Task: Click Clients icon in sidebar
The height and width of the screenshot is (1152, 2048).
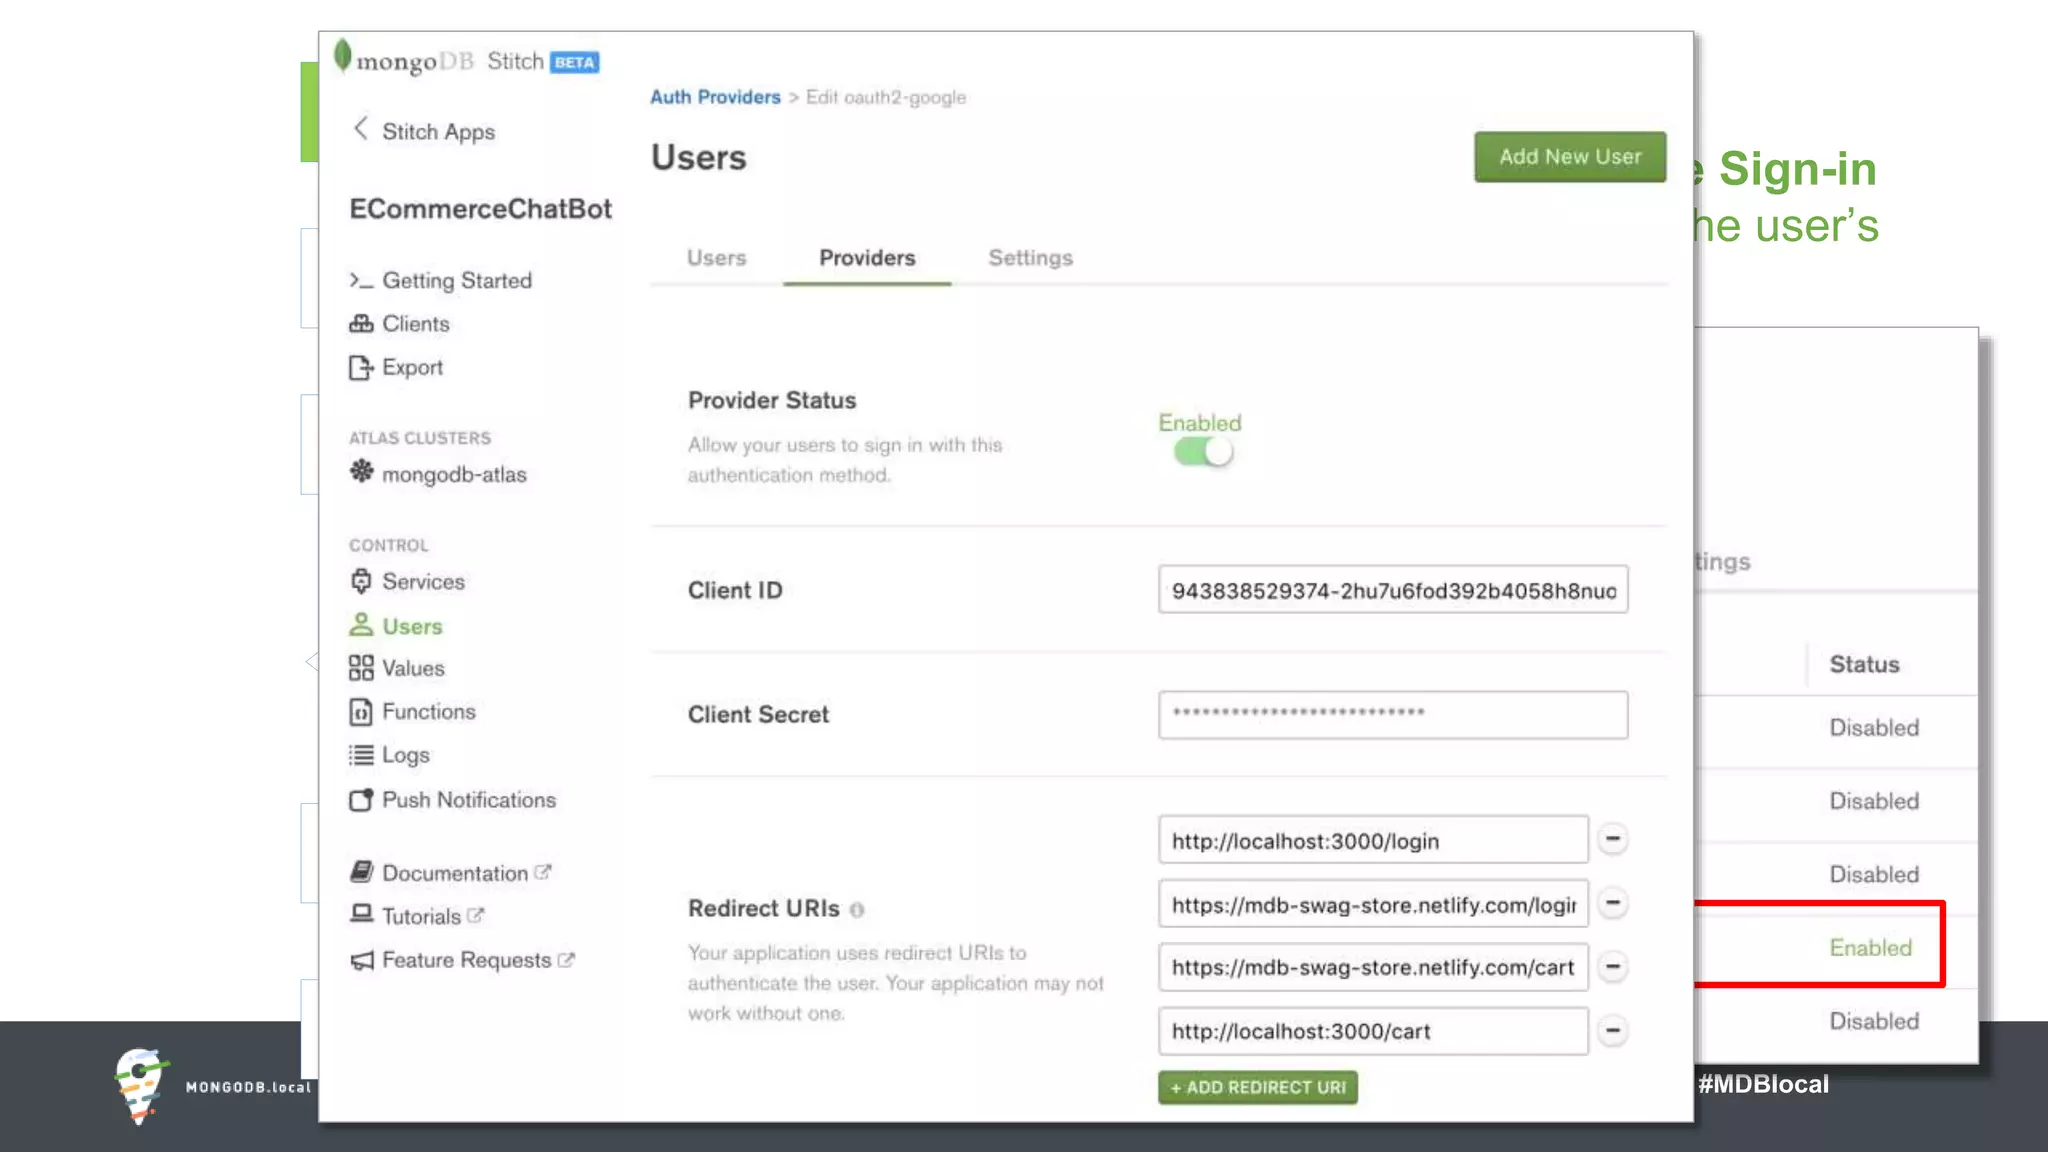Action: pyautogui.click(x=361, y=323)
